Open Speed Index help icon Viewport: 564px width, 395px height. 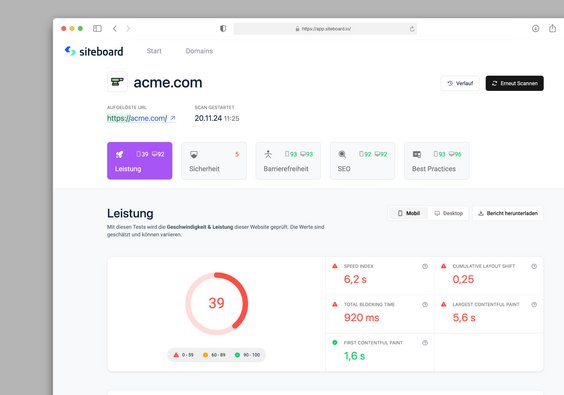click(x=425, y=266)
